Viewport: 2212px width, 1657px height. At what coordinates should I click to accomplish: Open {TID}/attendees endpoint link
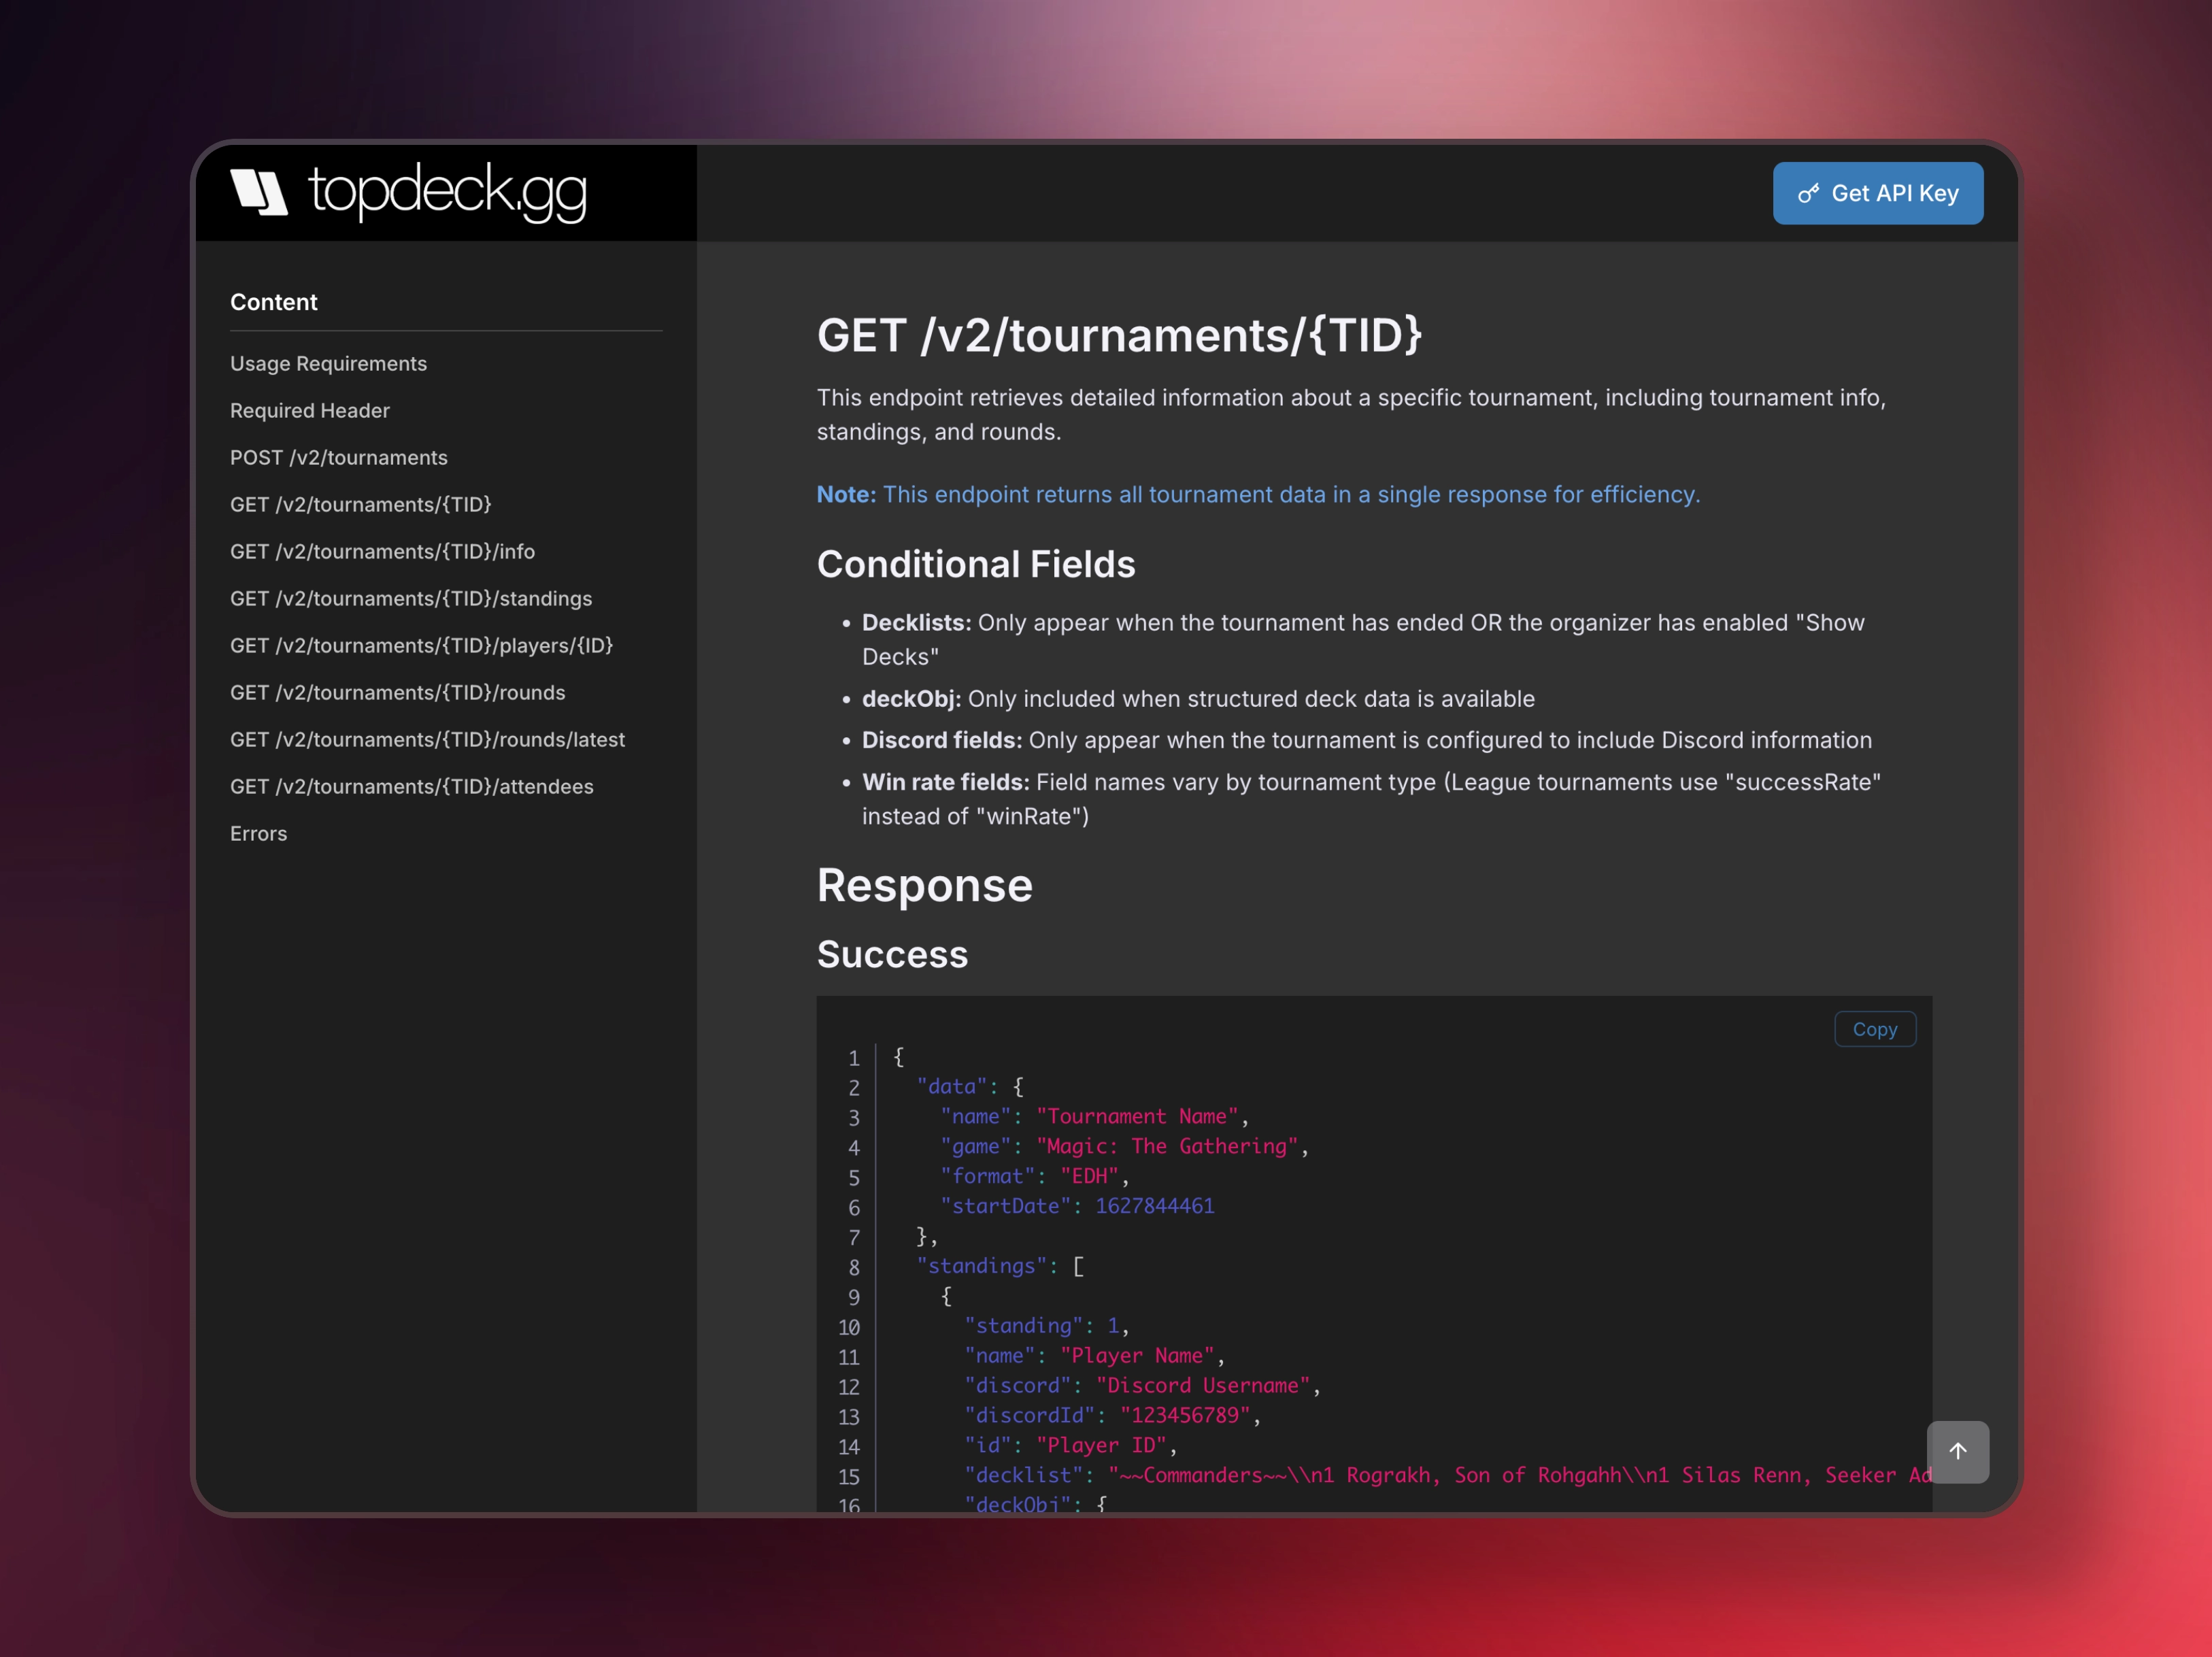coord(411,787)
